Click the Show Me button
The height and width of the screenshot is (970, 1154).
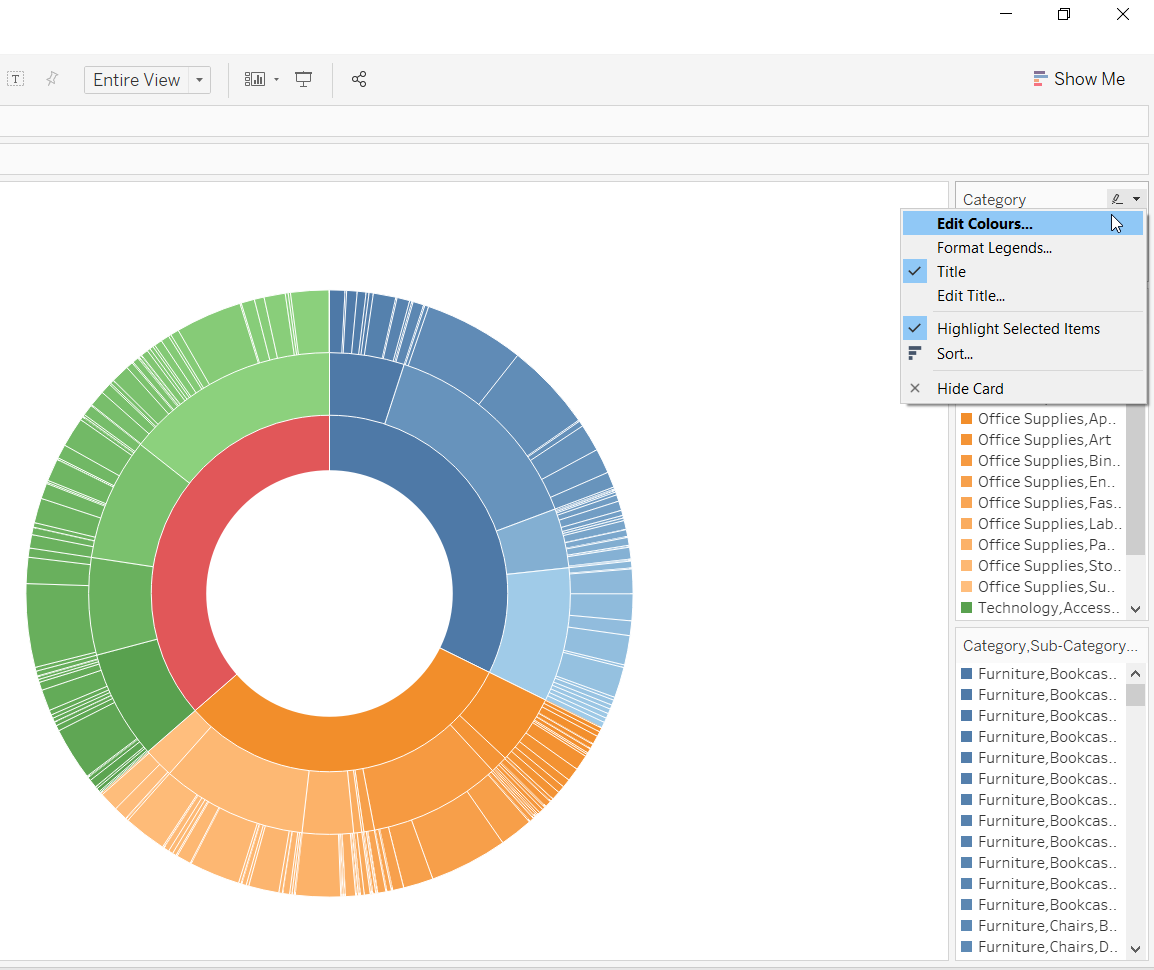pos(1079,78)
